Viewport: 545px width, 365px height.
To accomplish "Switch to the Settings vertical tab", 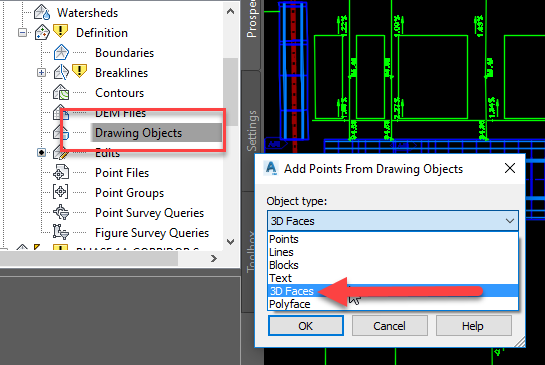I will tap(252, 131).
